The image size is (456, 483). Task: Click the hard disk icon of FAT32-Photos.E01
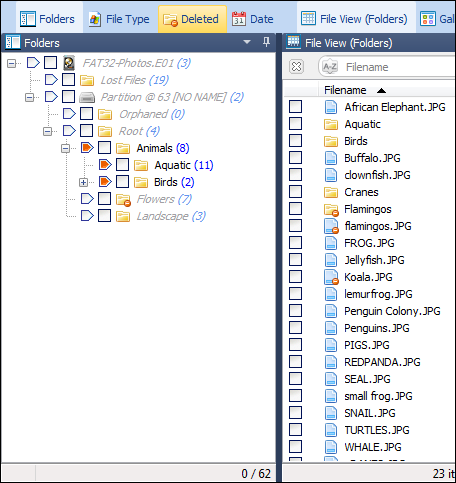tap(68, 63)
